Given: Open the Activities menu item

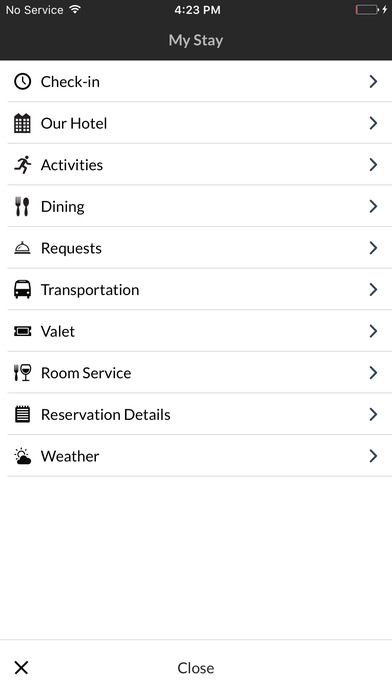Looking at the screenshot, I should [x=200, y=165].
